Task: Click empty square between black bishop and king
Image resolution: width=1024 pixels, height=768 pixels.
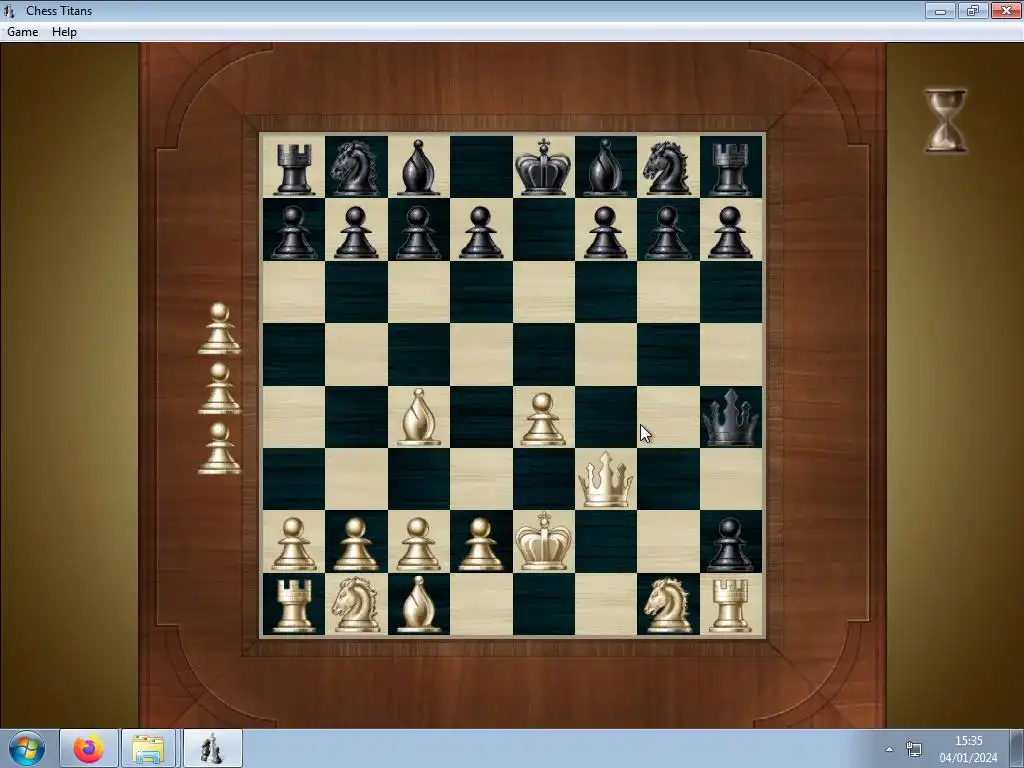Action: pyautogui.click(x=481, y=167)
